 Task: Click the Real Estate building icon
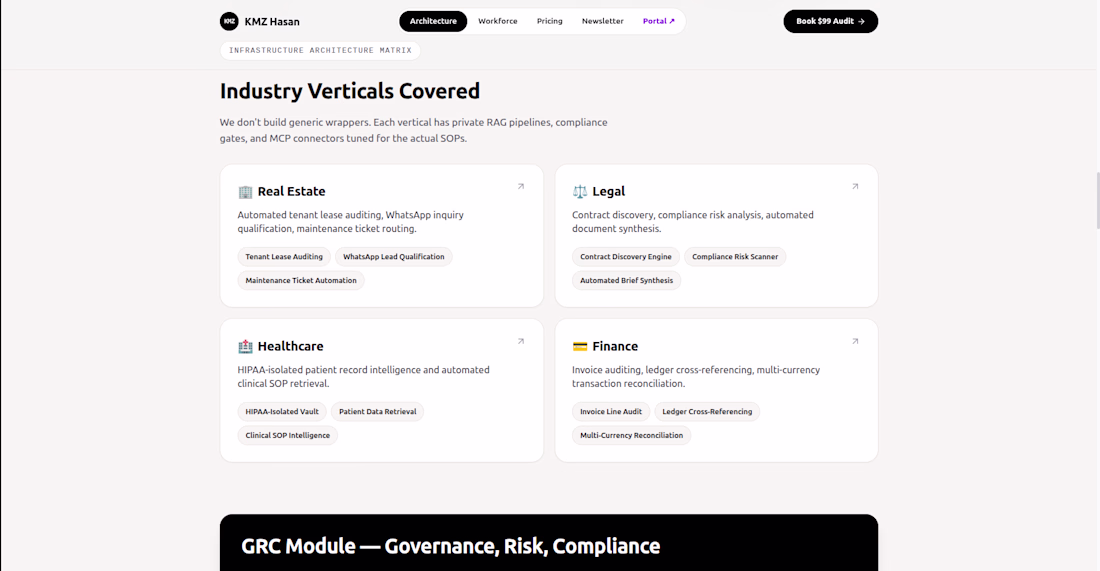245,192
